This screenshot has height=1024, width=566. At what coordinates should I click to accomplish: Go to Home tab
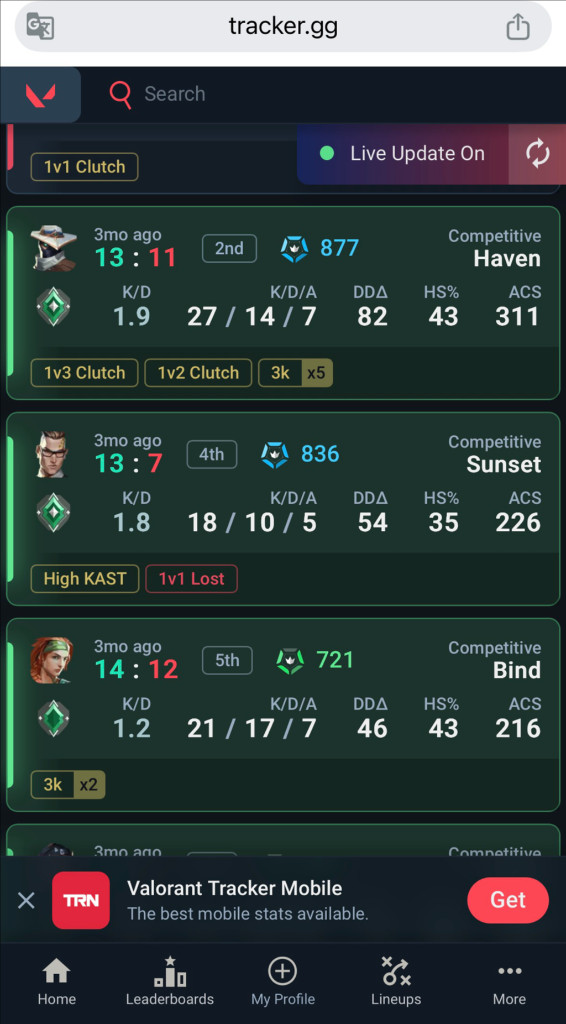point(56,982)
